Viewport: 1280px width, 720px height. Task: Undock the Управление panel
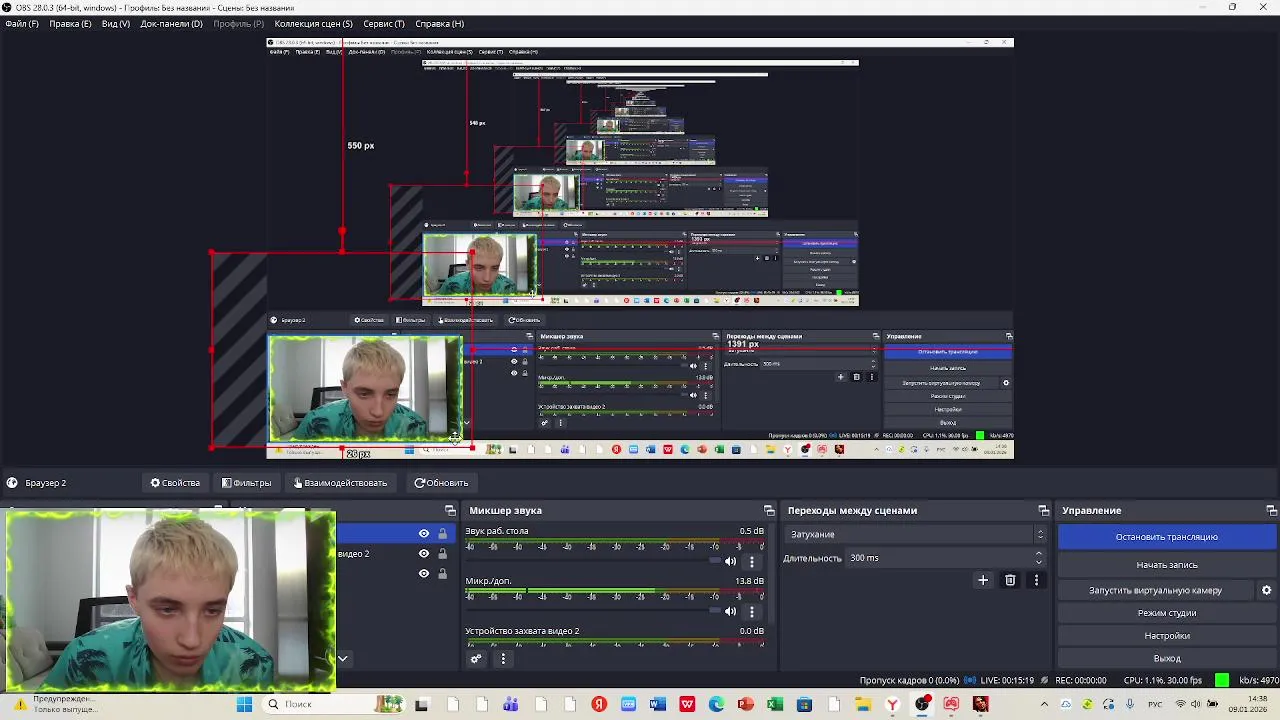(x=1271, y=510)
